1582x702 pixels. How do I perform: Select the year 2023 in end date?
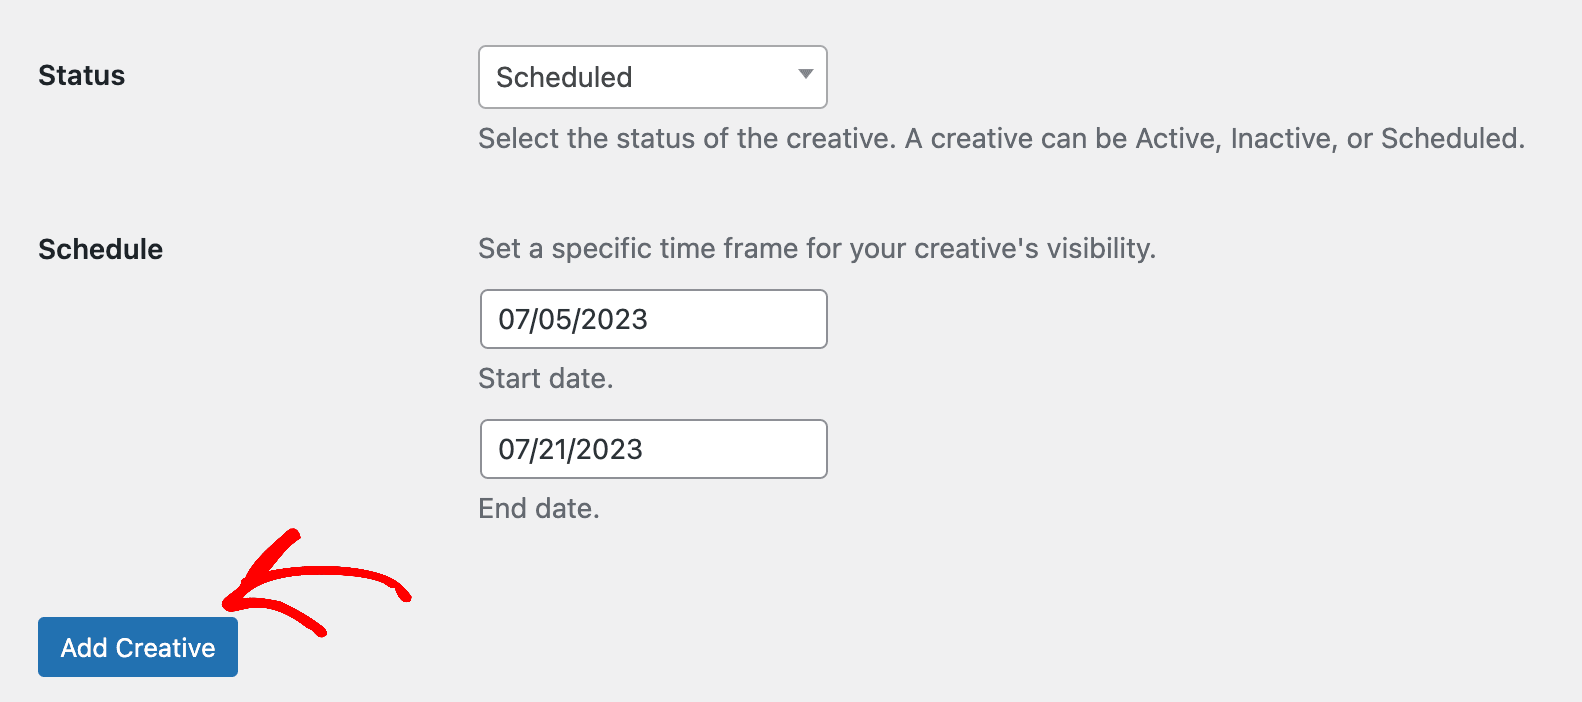(x=609, y=449)
